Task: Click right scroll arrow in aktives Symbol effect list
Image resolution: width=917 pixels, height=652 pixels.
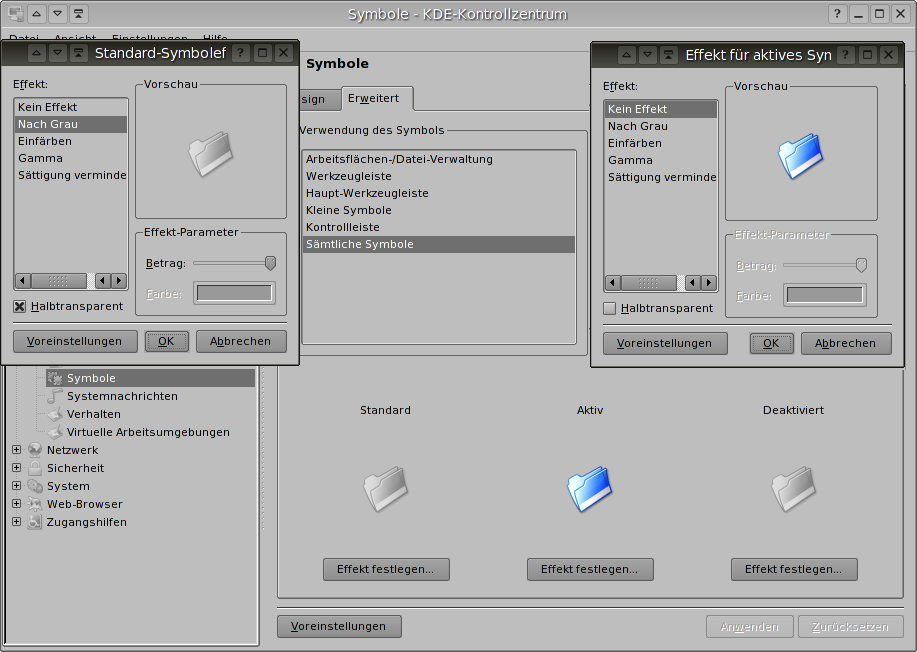Action: tap(709, 283)
